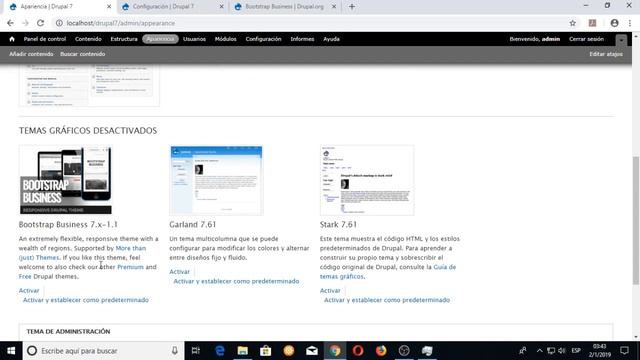Go to Drupal home icon
The width and height of the screenshot is (640, 360).
pyautogui.click(x=12, y=39)
